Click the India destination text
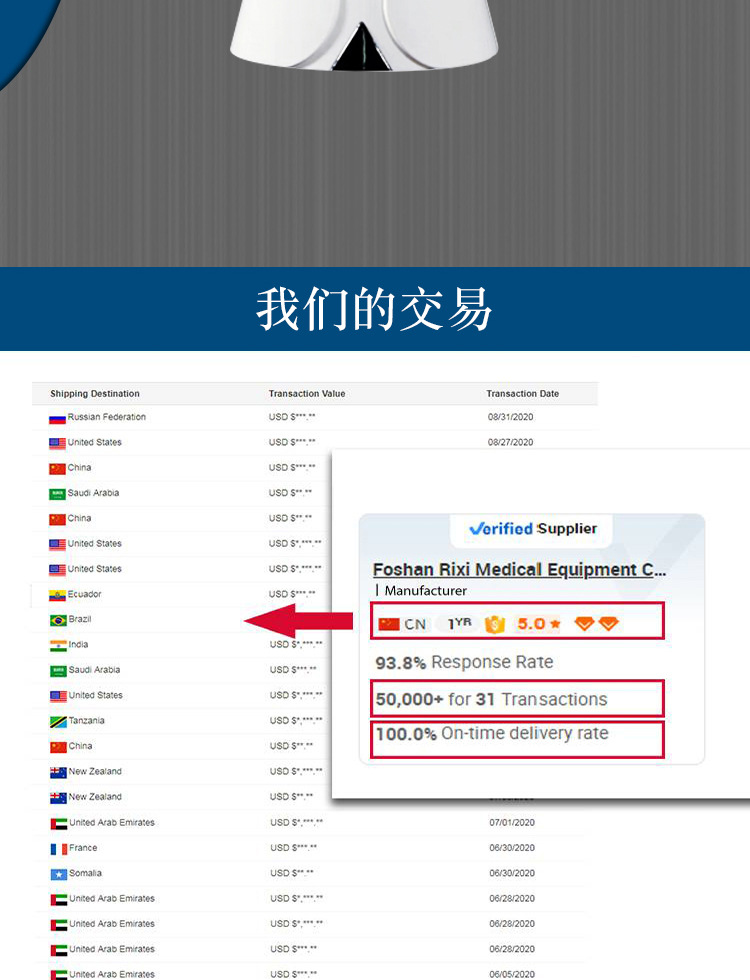 (78, 644)
